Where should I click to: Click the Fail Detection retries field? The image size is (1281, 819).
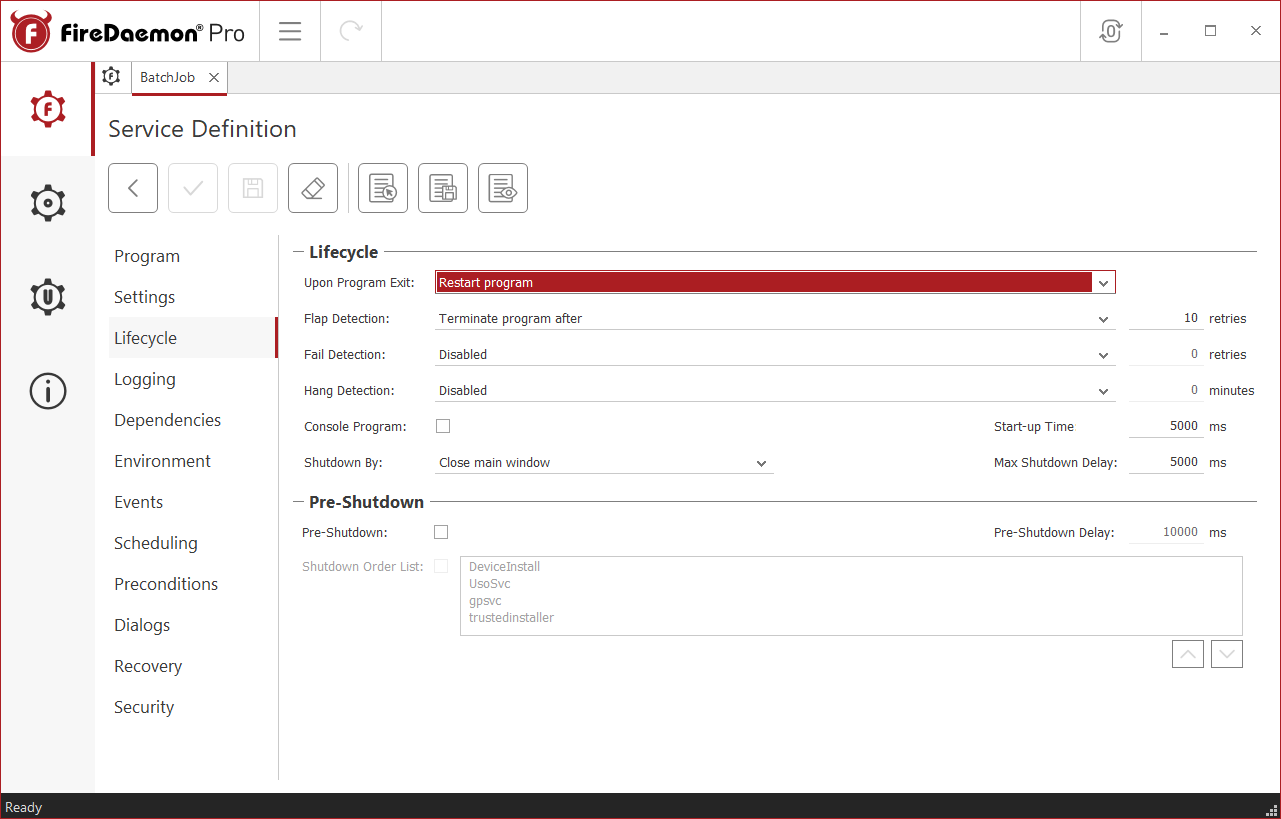tap(1166, 355)
